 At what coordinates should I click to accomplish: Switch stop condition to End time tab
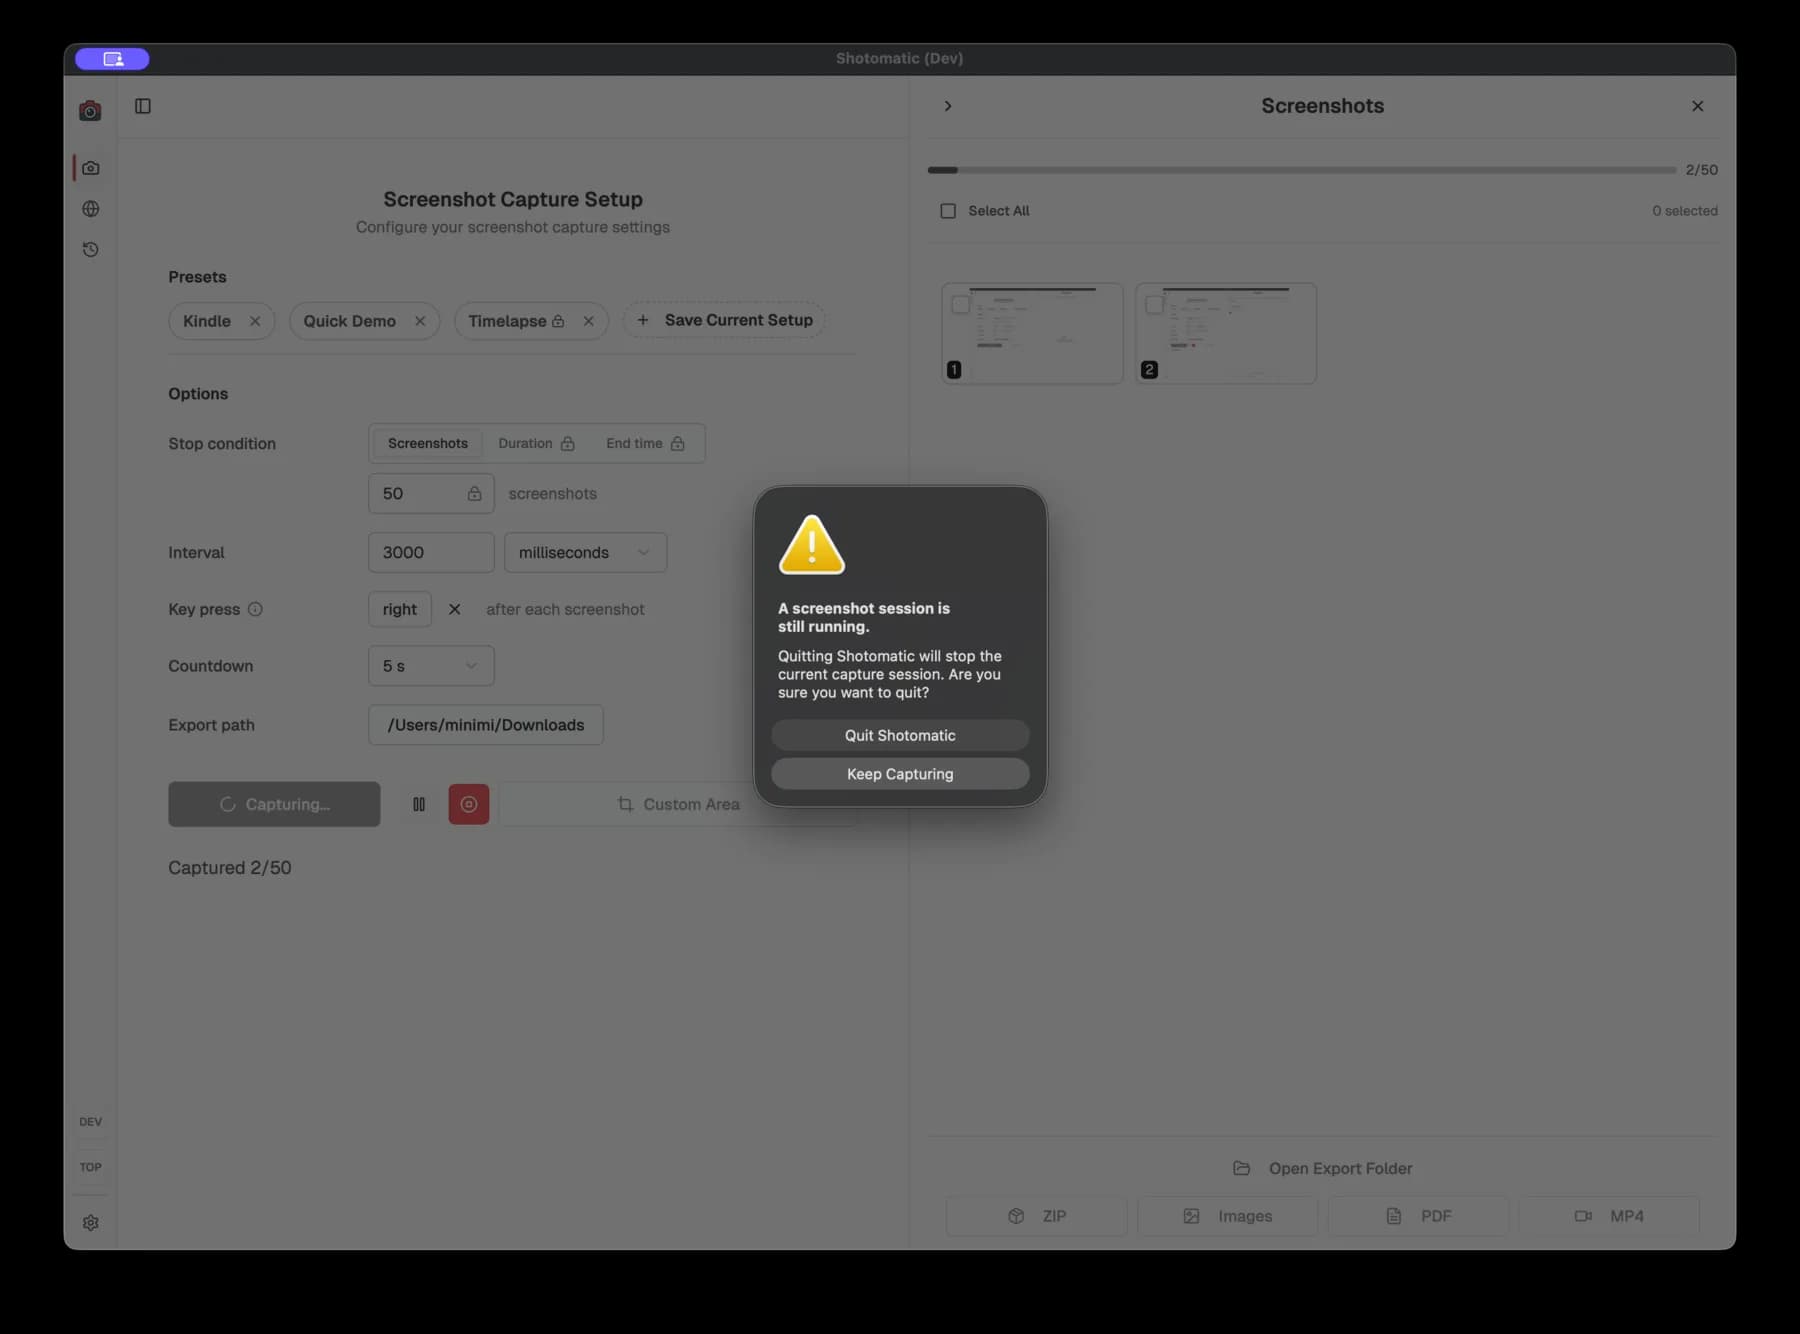click(x=645, y=443)
